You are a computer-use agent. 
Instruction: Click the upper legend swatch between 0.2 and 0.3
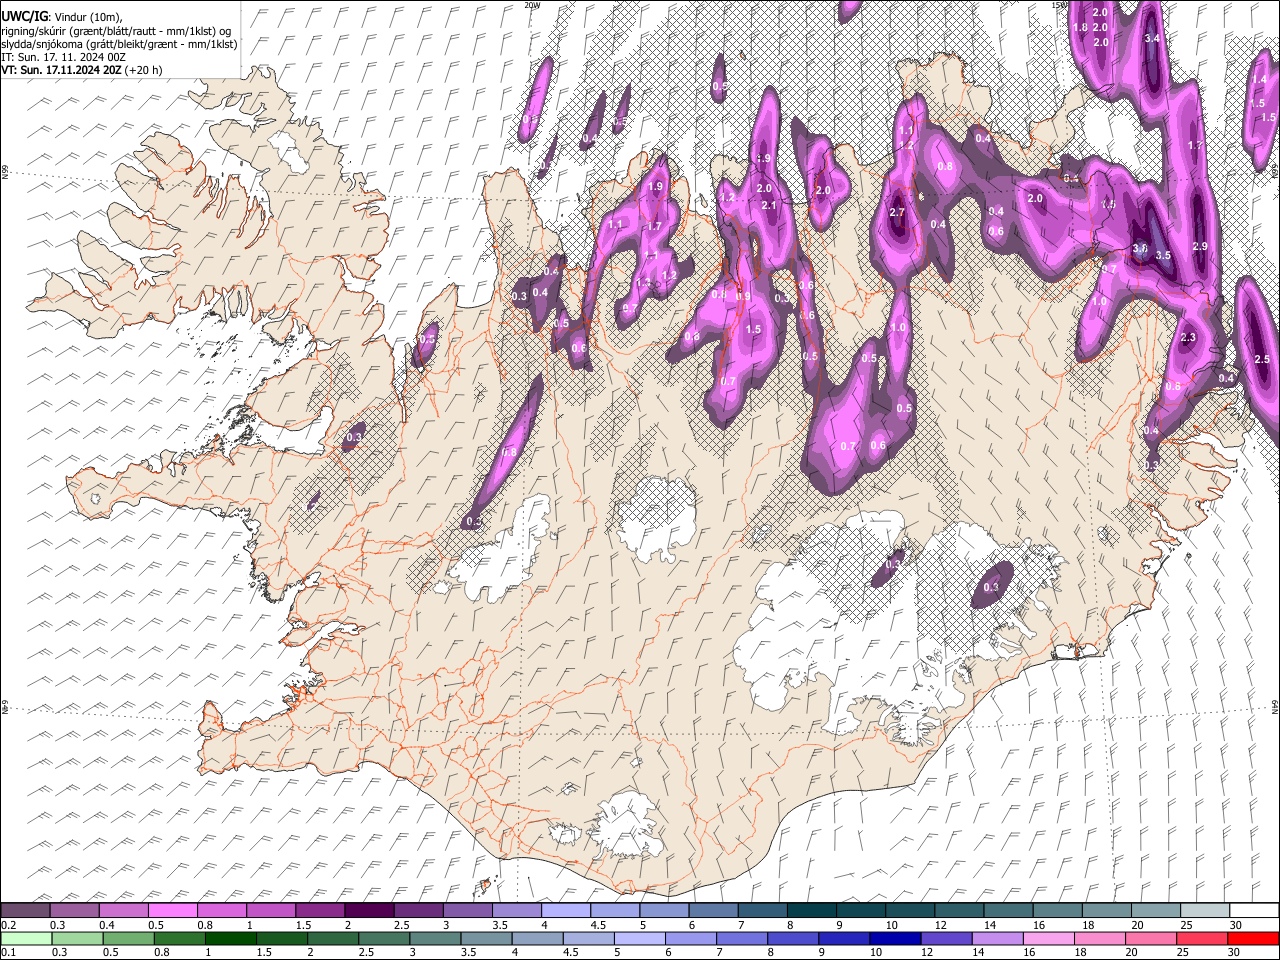(x=25, y=911)
